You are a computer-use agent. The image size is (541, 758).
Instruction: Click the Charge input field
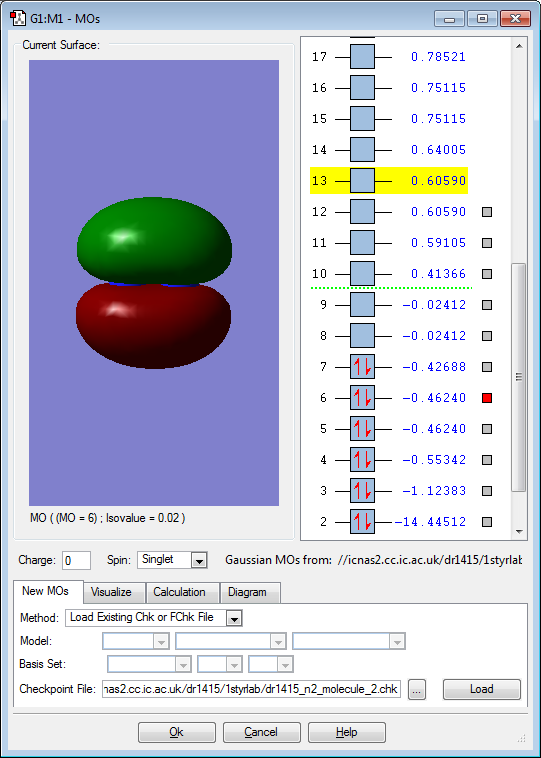pos(76,560)
